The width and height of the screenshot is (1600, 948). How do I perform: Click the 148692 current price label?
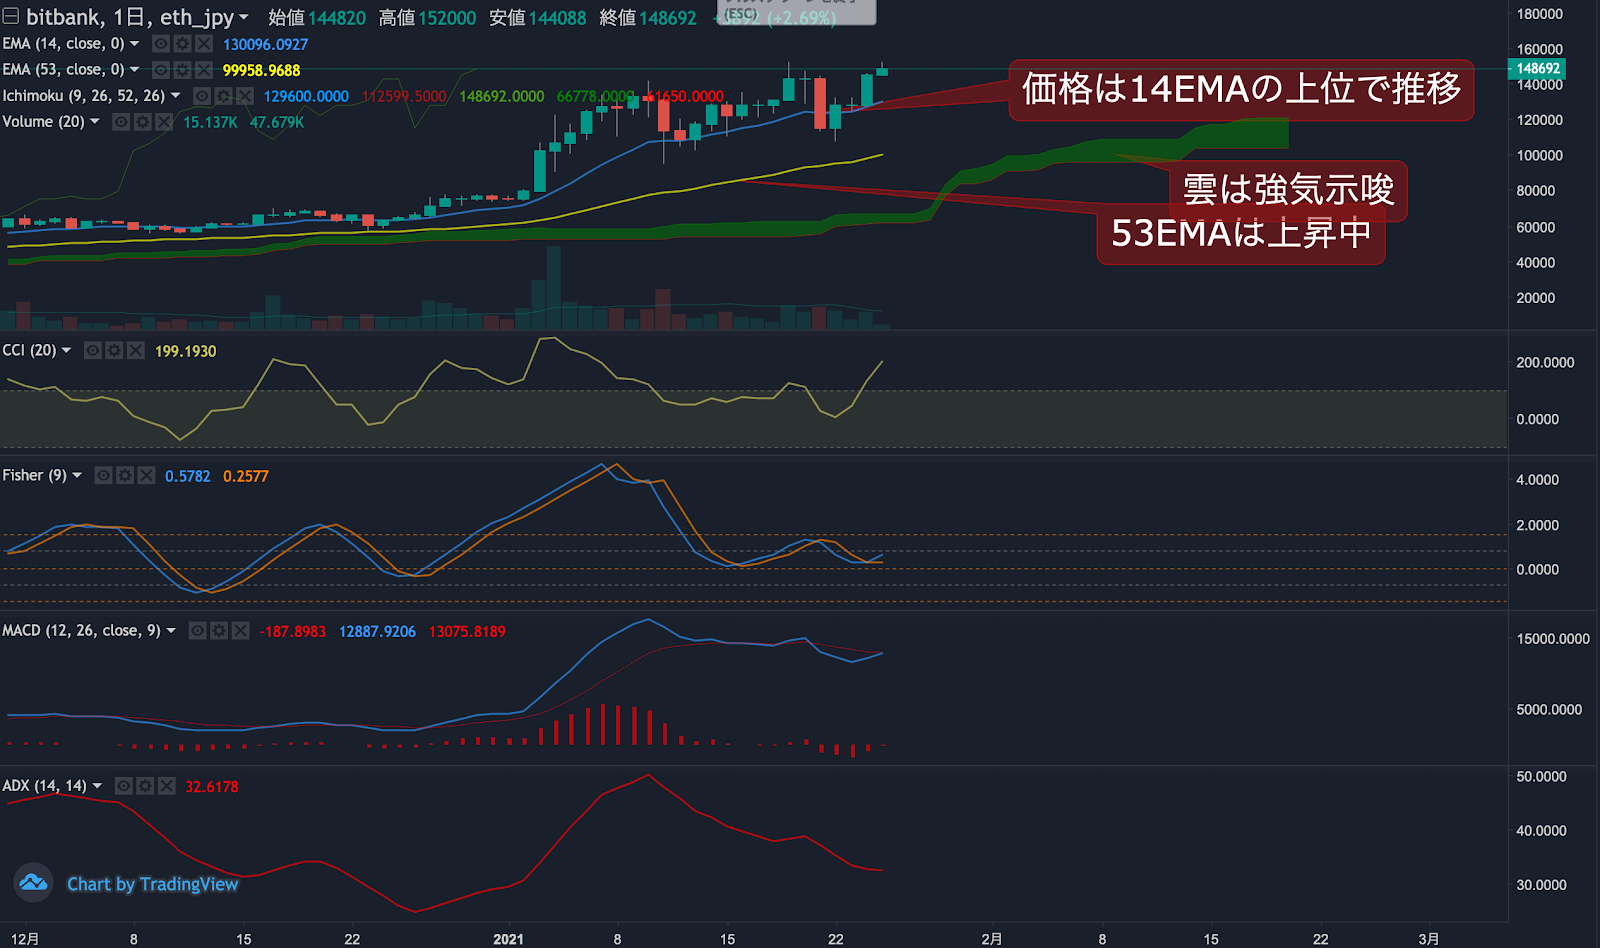1537,69
